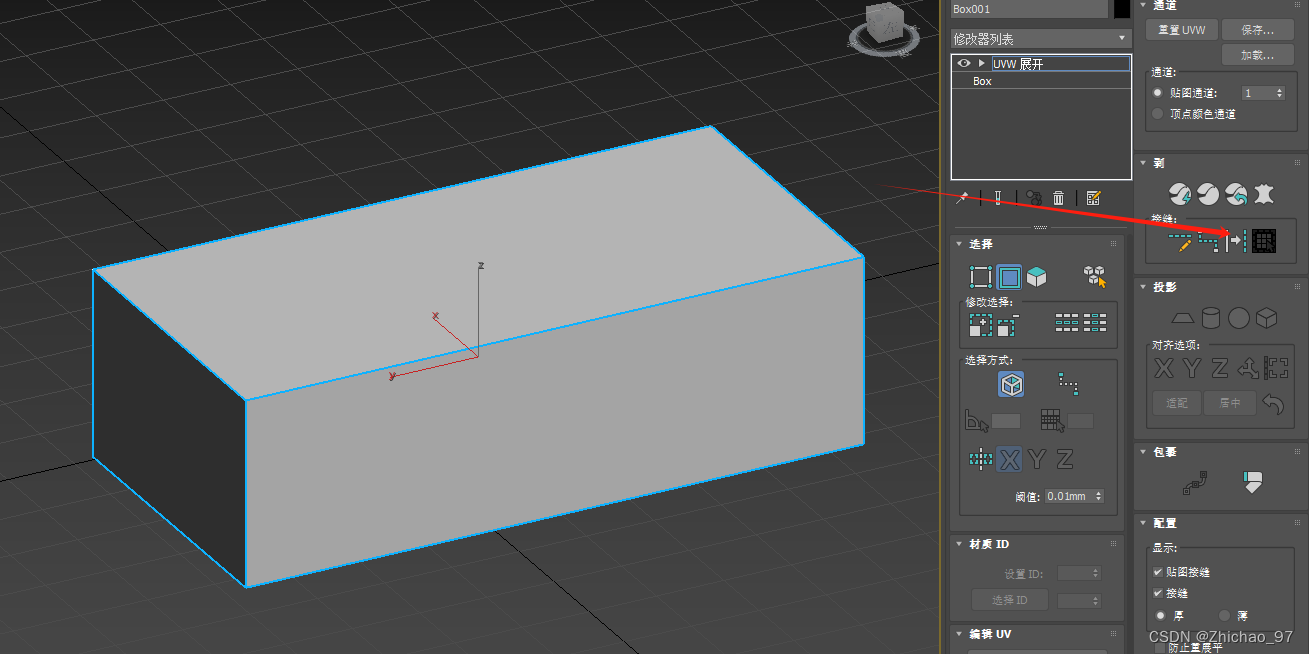Shrink the XYZ selection
The height and width of the screenshot is (654, 1309).
pyautogui.click(x=1008, y=323)
